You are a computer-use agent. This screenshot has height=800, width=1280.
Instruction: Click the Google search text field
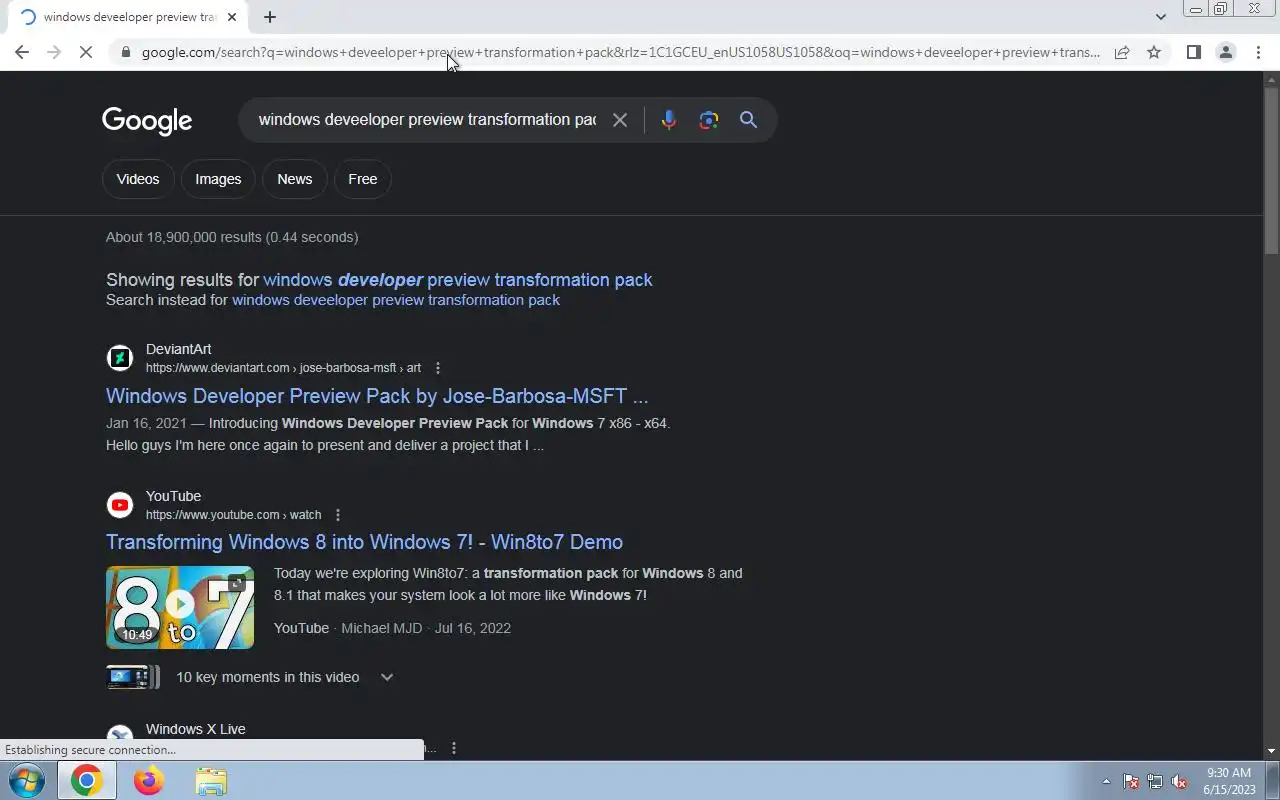(x=427, y=120)
